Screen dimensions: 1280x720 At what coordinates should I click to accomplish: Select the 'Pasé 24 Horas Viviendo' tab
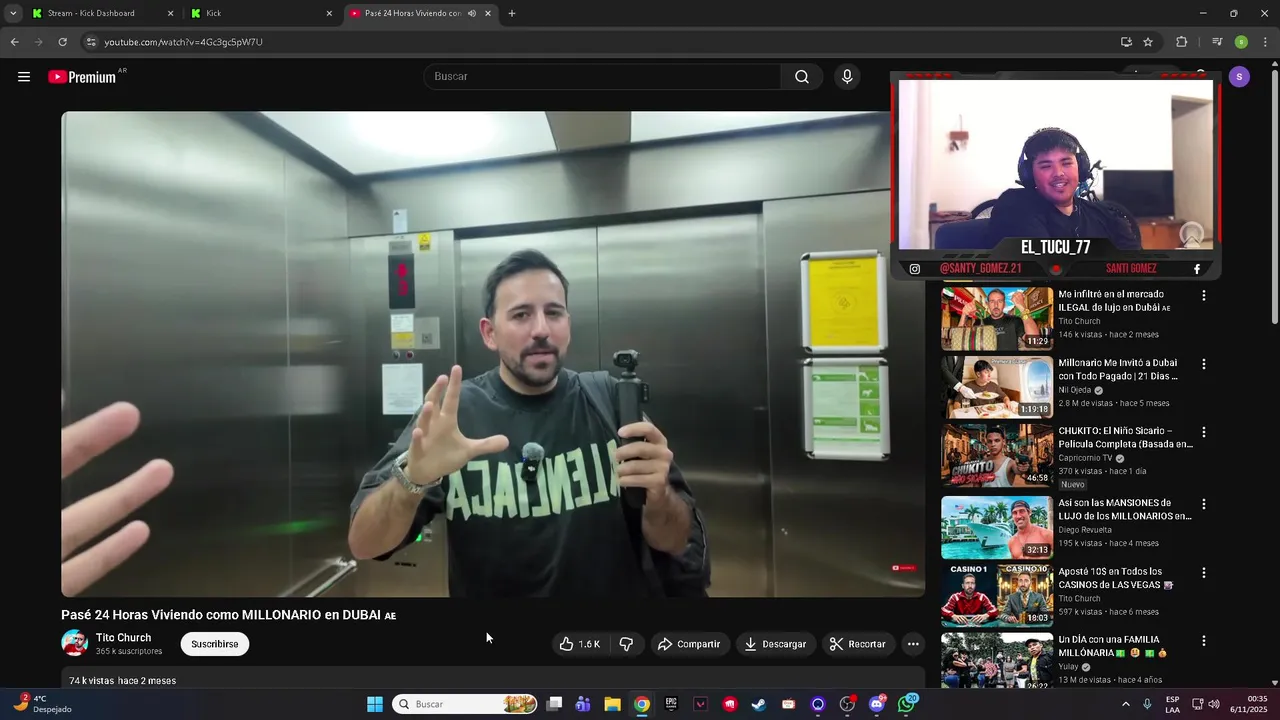pos(412,14)
